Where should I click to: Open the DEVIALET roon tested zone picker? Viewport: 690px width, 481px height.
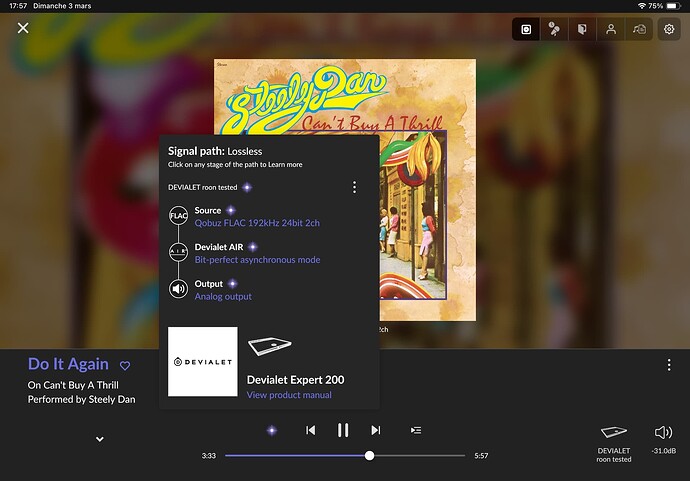pyautogui.click(x=614, y=444)
